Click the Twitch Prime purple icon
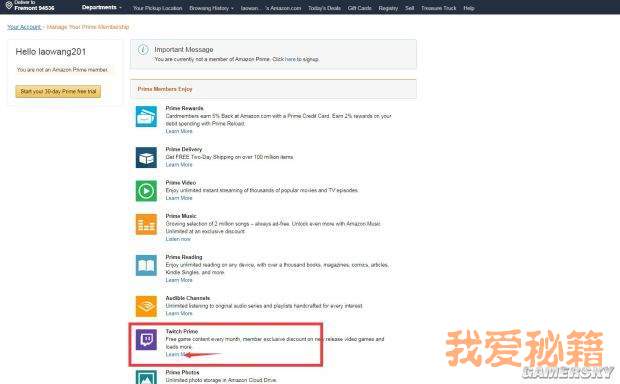The width and height of the screenshot is (620, 384). (146, 340)
